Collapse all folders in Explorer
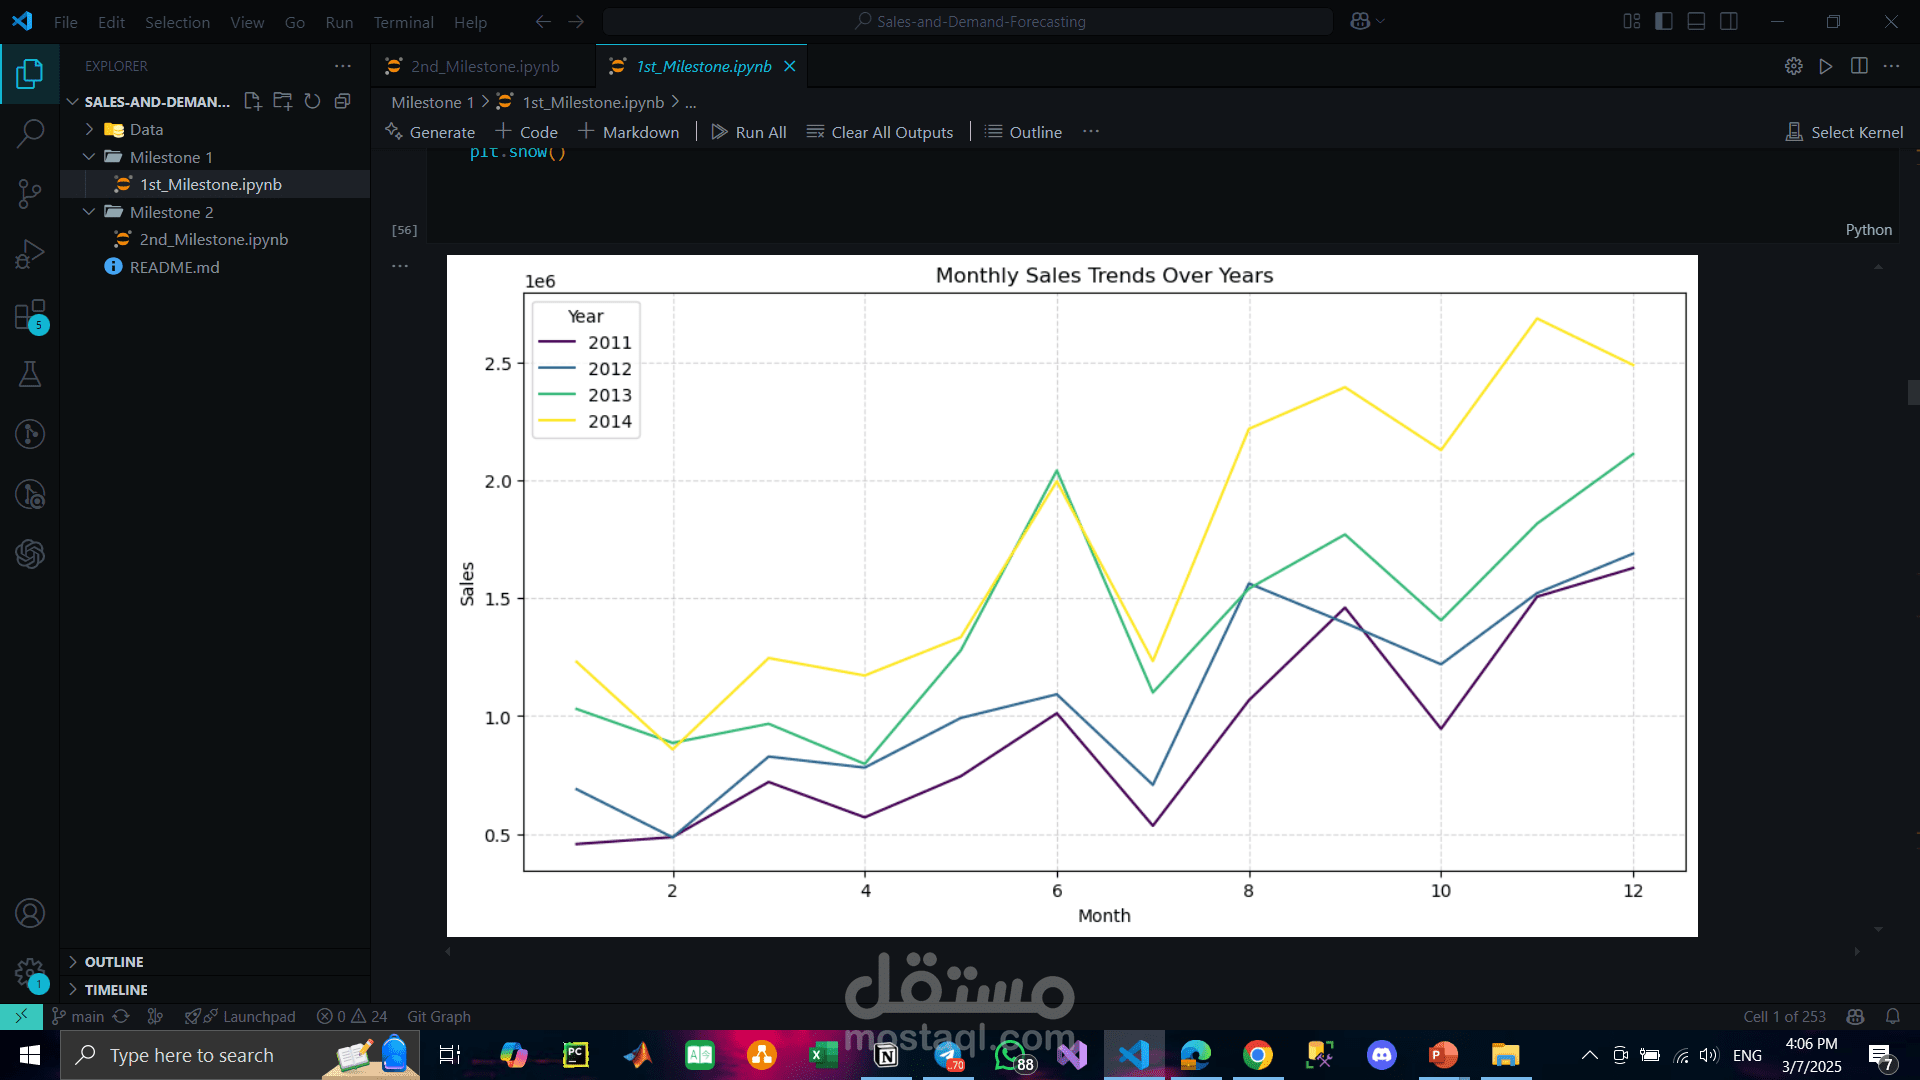This screenshot has width=1920, height=1080. pyautogui.click(x=342, y=101)
